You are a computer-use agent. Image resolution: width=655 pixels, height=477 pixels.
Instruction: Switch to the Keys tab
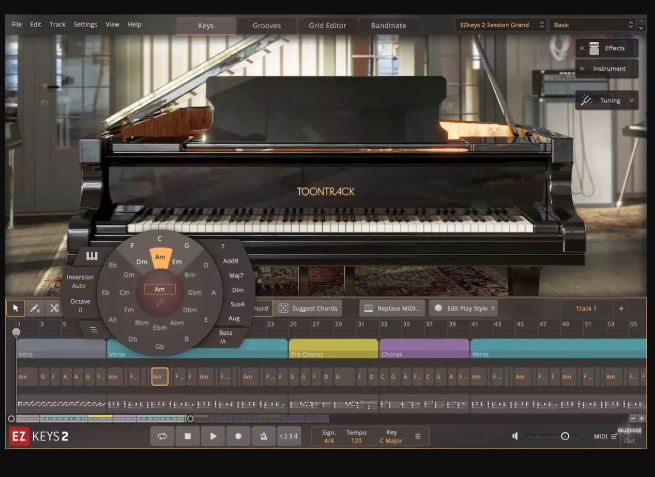coord(206,25)
